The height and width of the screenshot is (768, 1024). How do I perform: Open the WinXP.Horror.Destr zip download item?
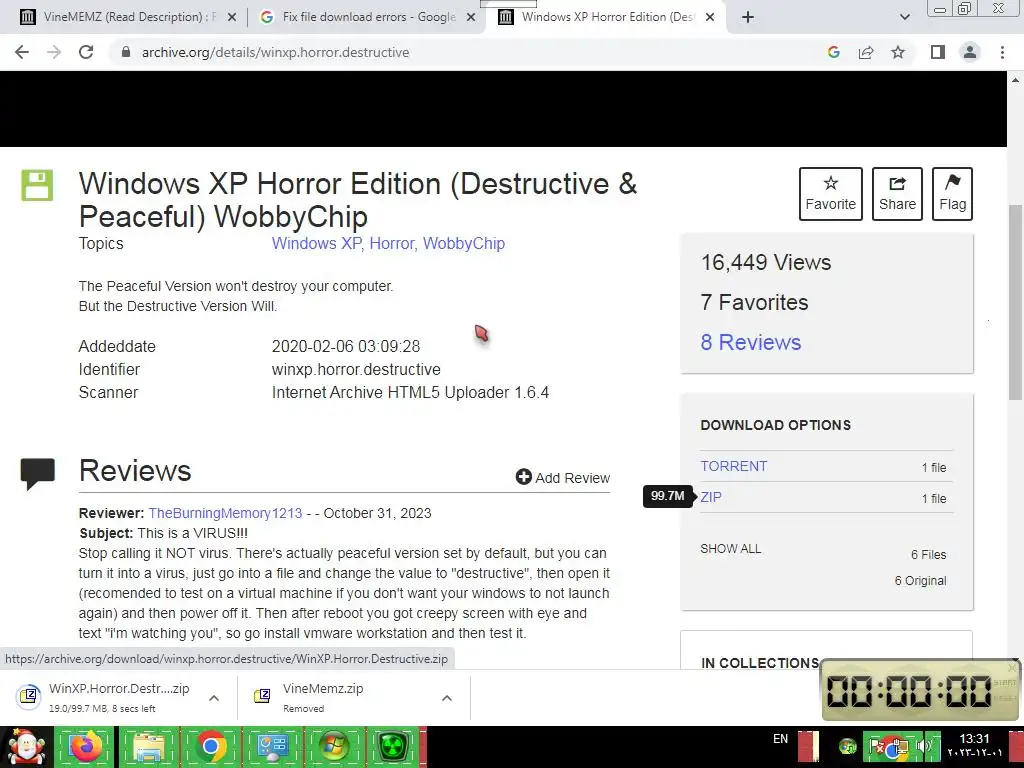104,697
